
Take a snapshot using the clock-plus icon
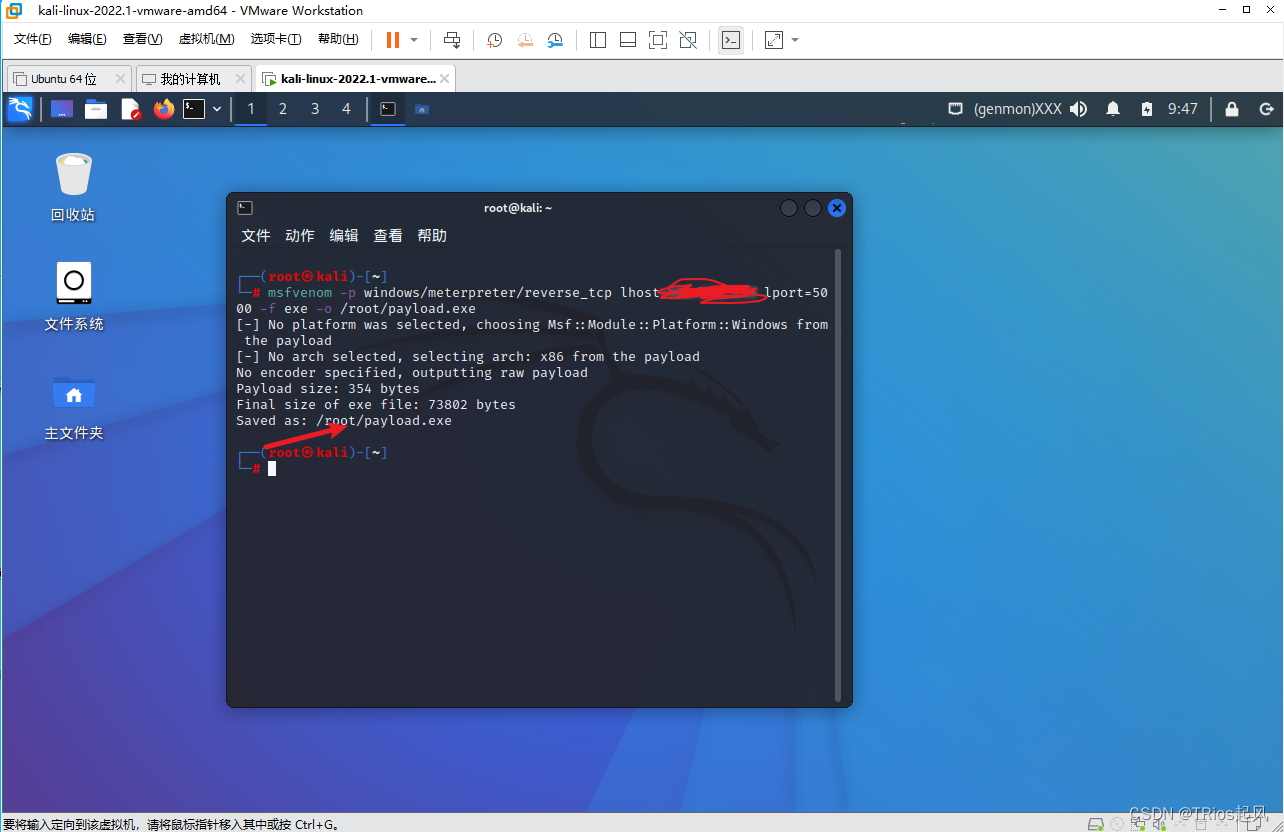(x=494, y=40)
